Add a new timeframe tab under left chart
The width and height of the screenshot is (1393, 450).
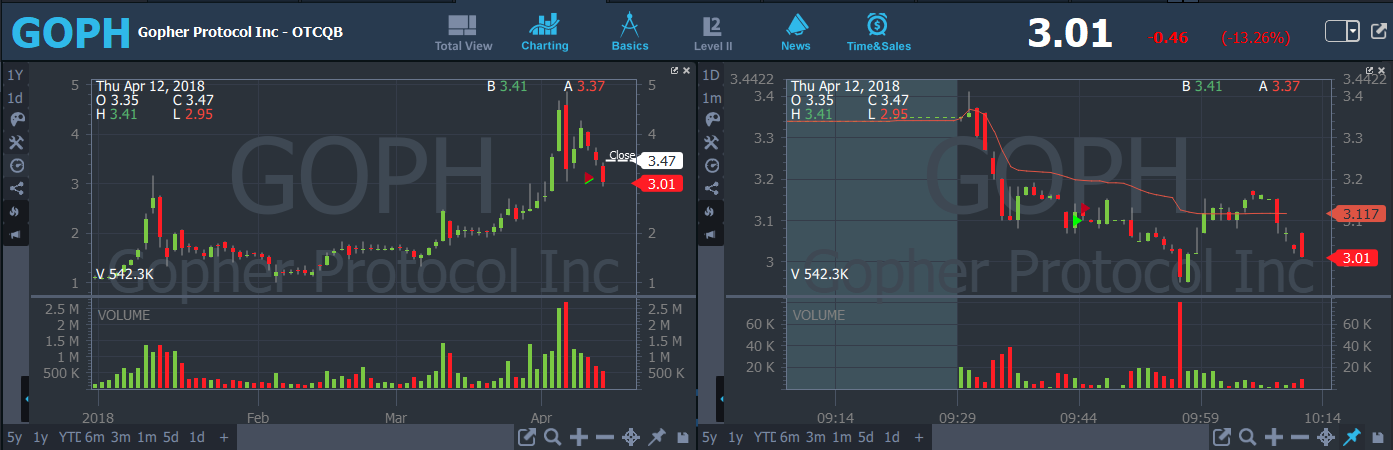coord(224,437)
